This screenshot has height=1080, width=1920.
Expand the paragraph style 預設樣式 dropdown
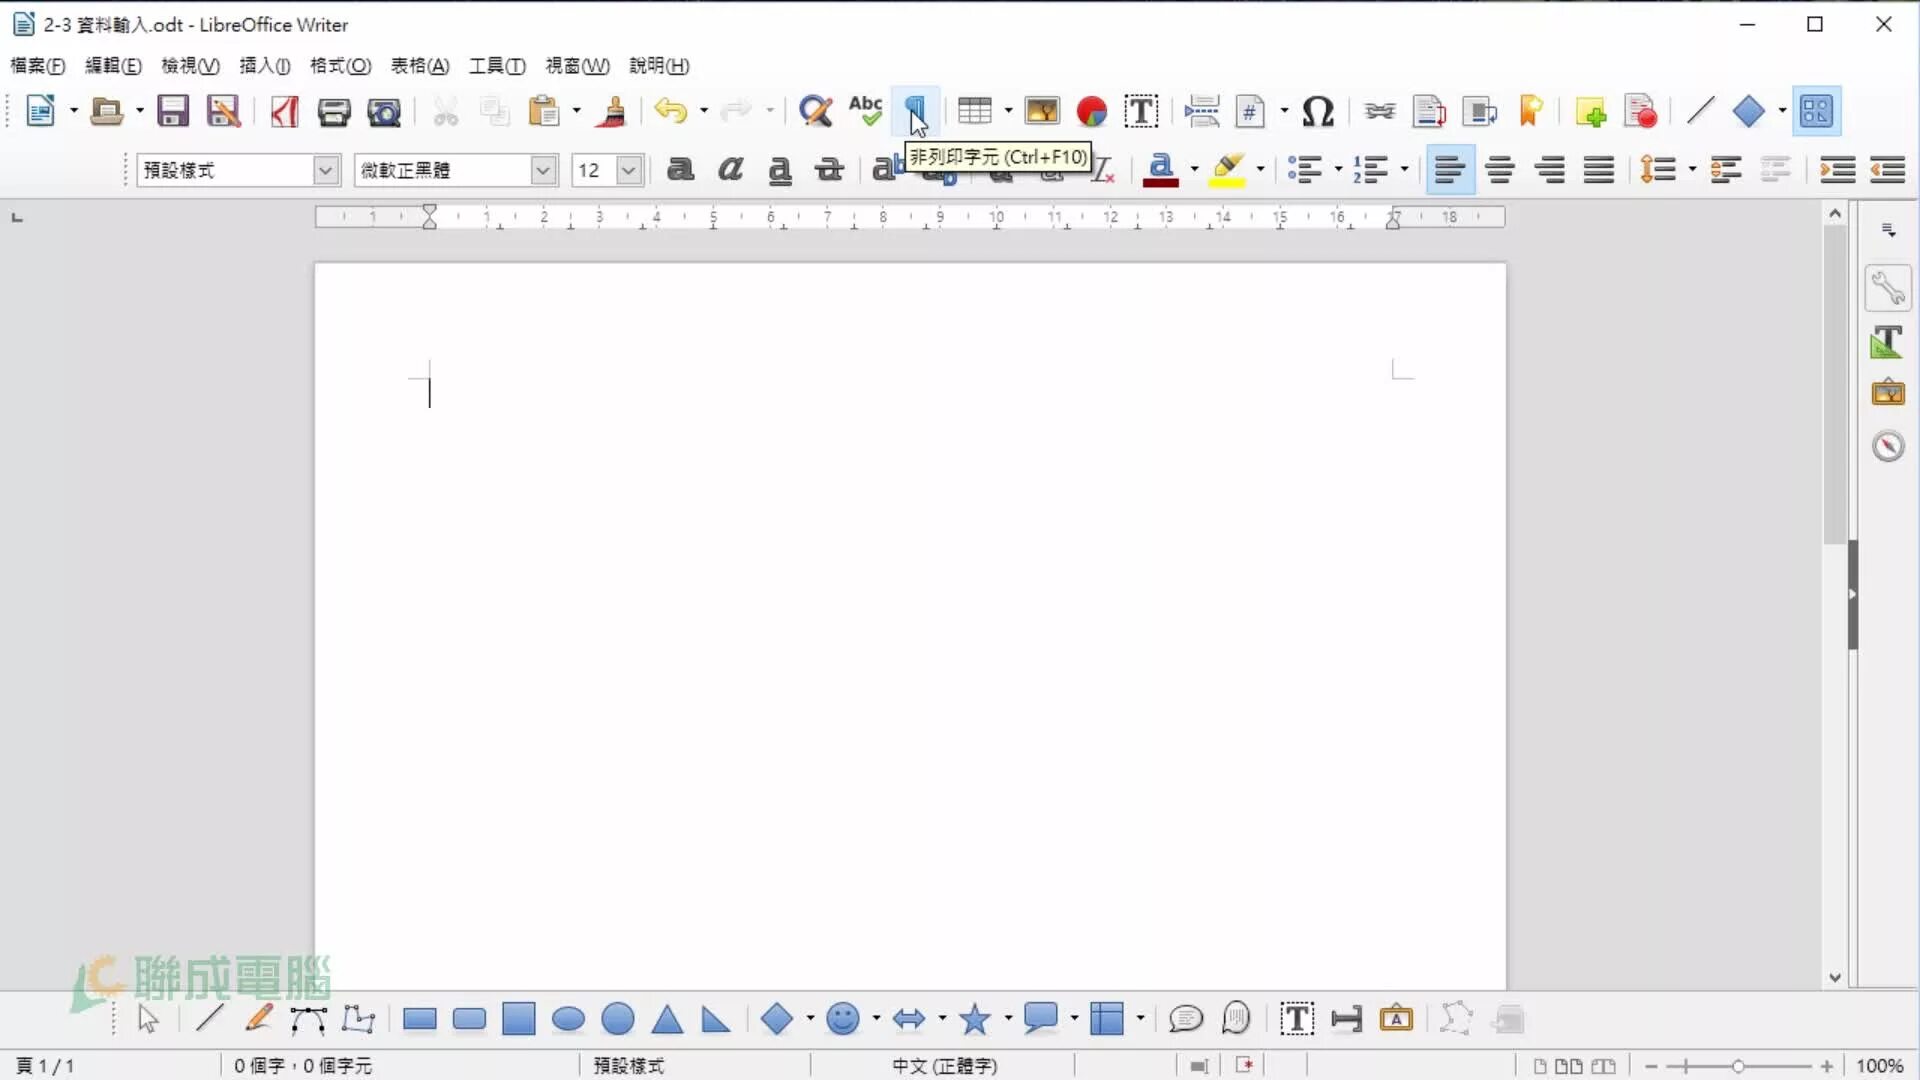(325, 170)
